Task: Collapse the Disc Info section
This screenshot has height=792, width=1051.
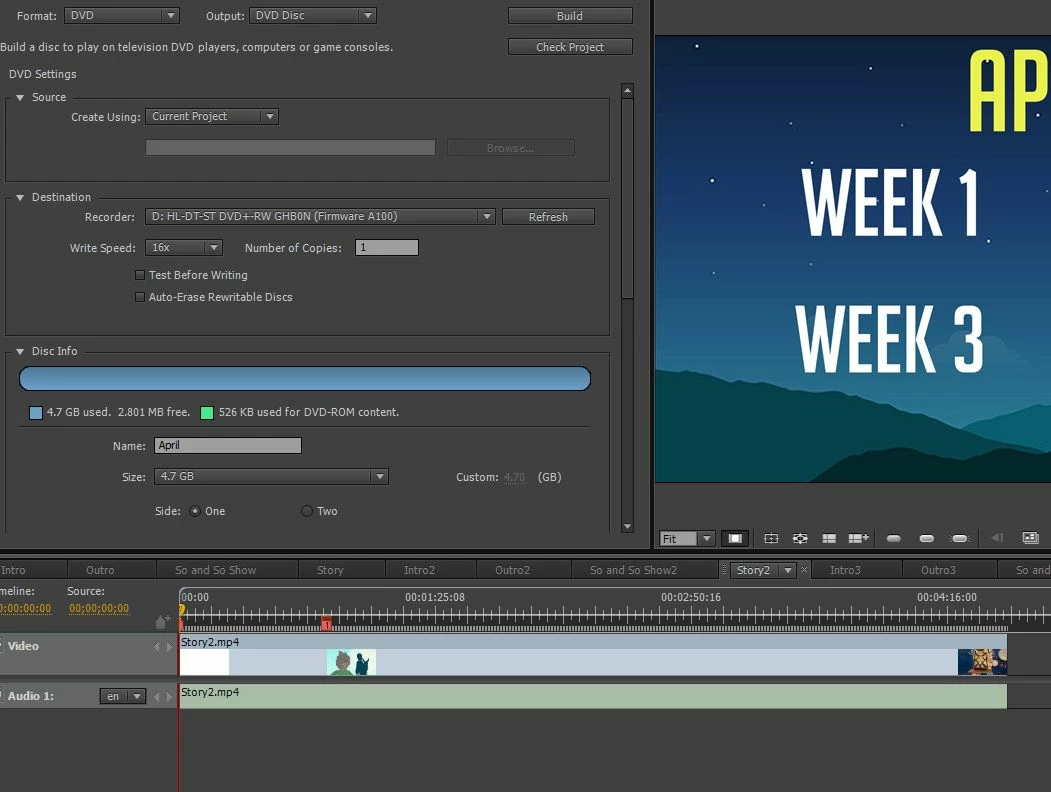Action: [20, 352]
